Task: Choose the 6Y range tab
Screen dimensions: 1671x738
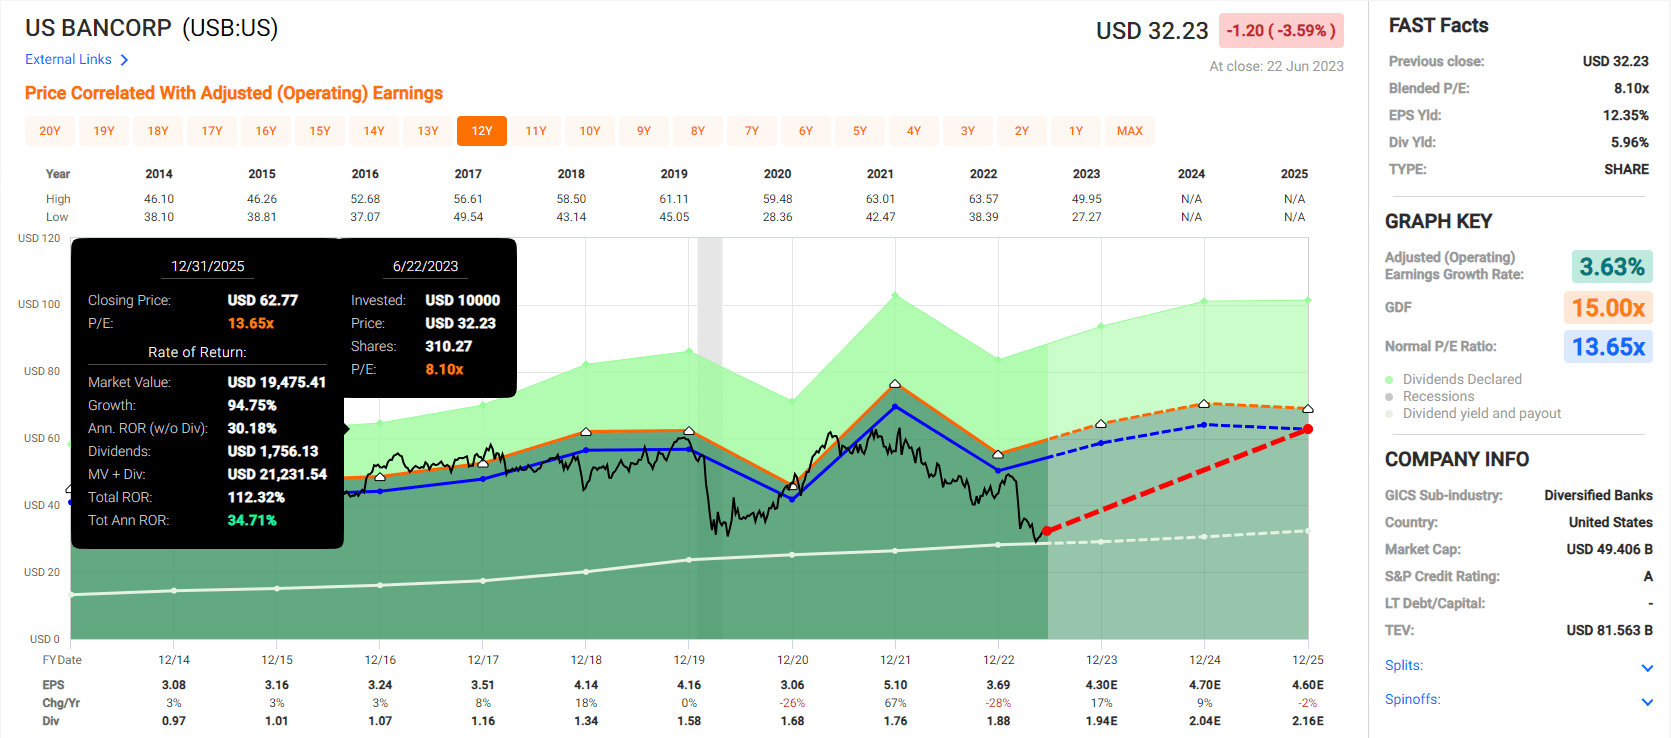Action: (x=806, y=131)
